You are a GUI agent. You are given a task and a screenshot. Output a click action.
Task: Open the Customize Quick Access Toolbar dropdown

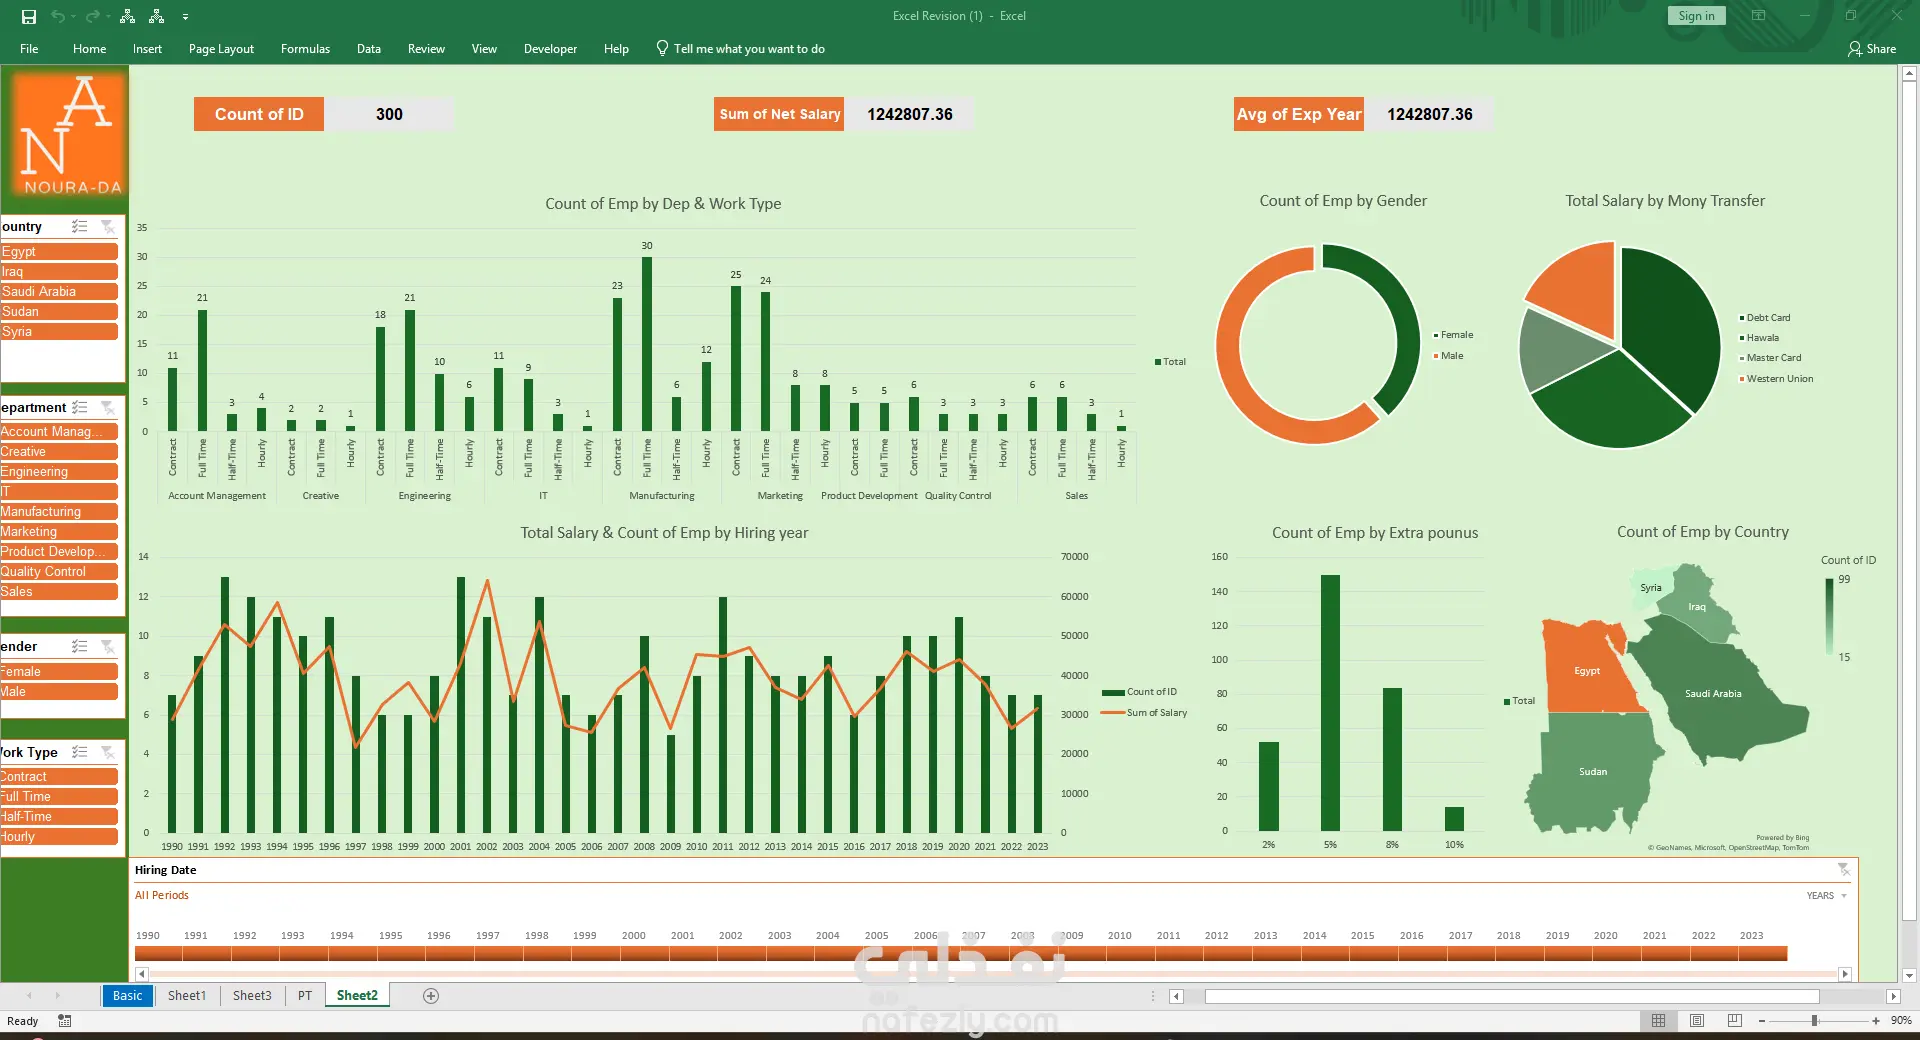pos(185,17)
